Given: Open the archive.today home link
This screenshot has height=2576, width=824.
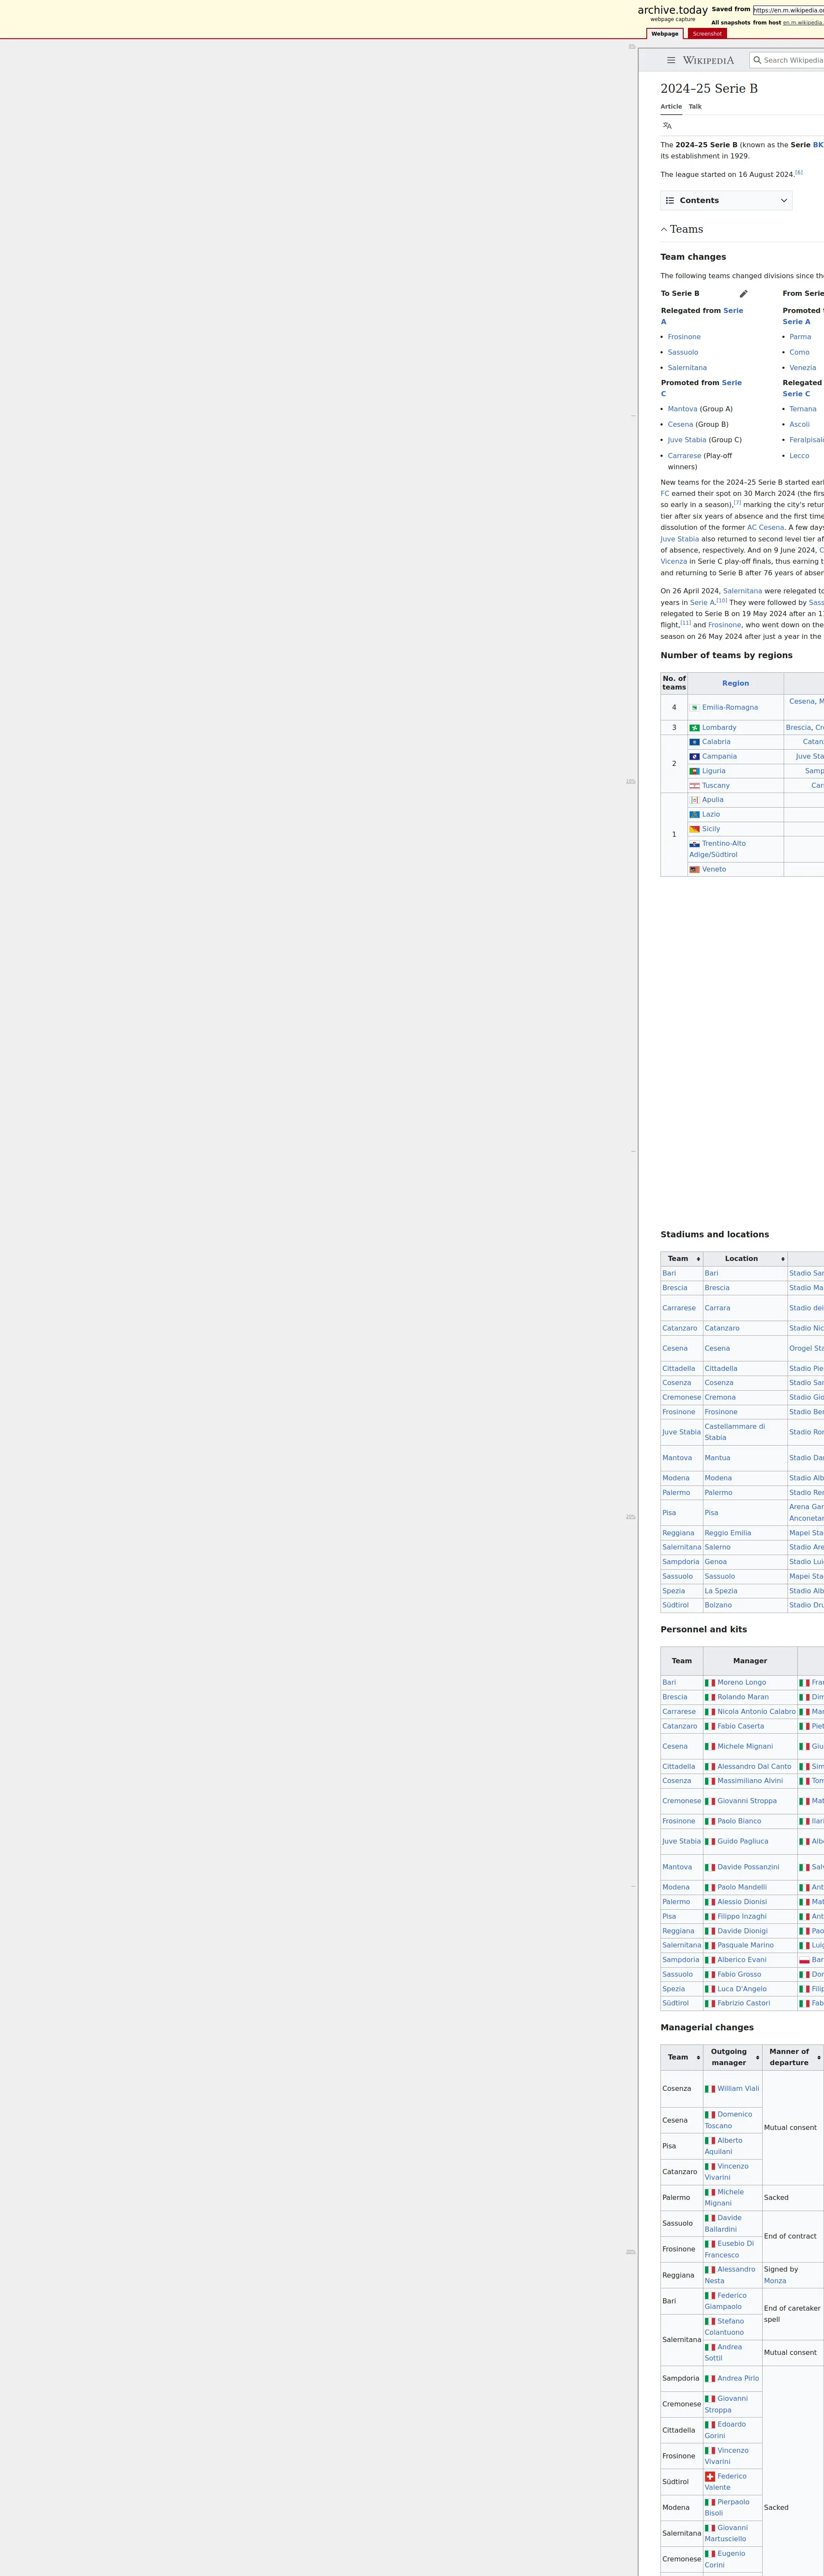Looking at the screenshot, I should click(672, 10).
